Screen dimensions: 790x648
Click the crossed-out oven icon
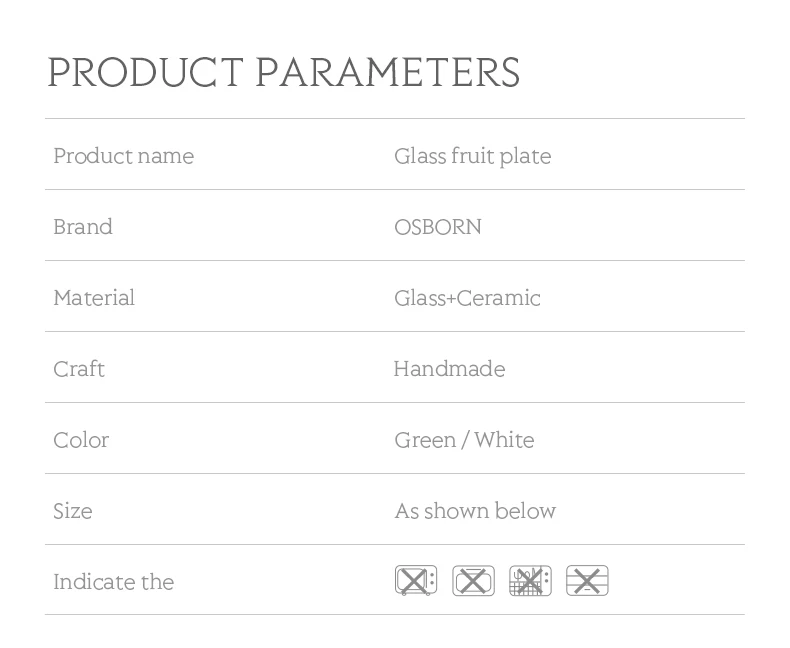pyautogui.click(x=473, y=580)
